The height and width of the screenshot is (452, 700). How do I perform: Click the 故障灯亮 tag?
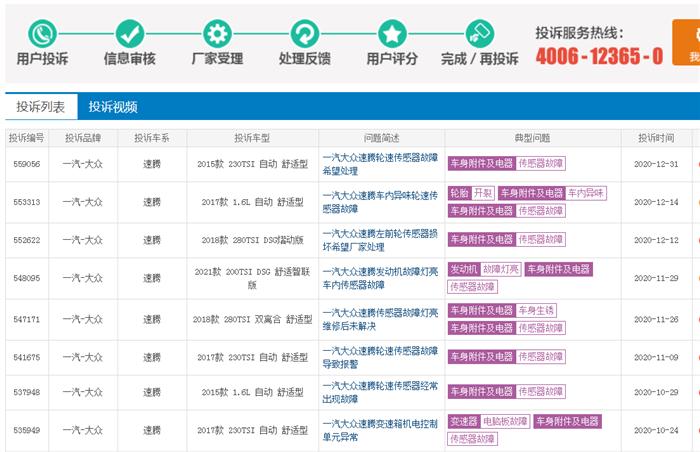tap(501, 269)
